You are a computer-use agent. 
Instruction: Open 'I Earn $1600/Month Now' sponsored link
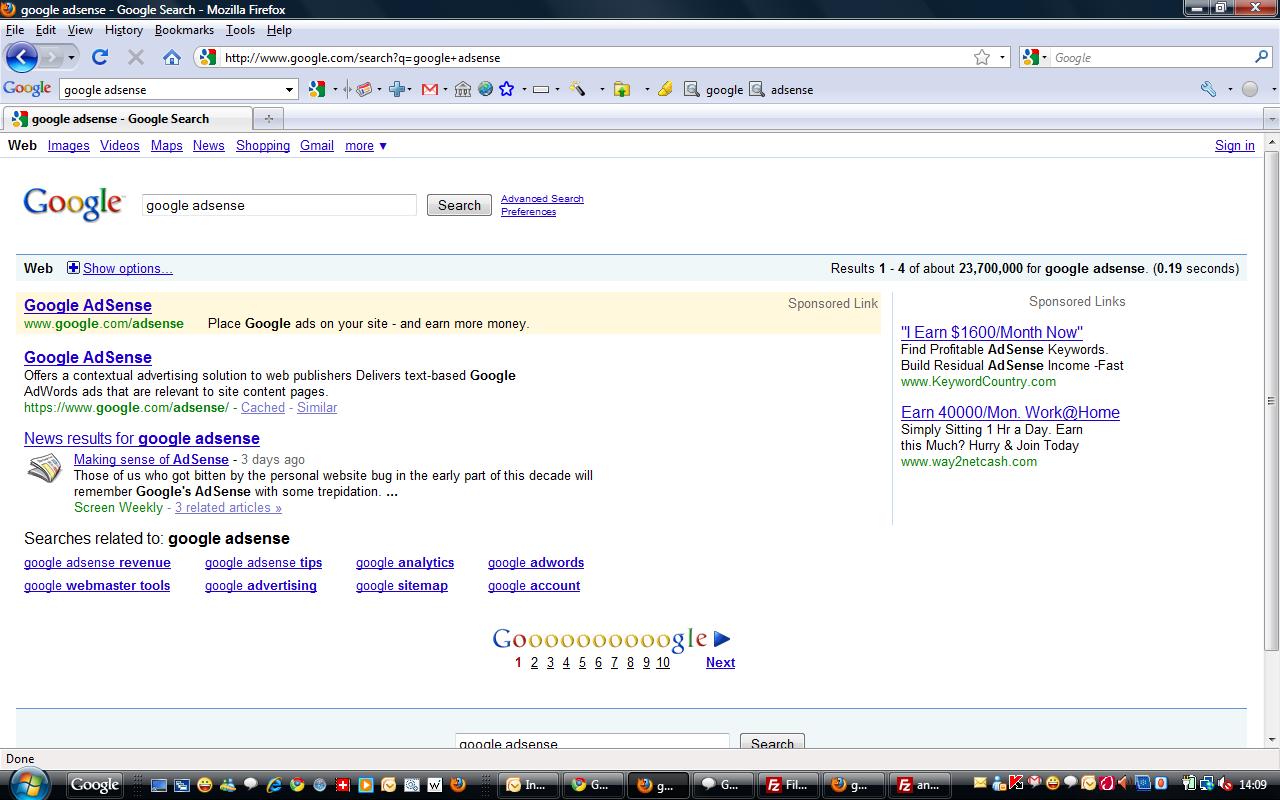992,332
